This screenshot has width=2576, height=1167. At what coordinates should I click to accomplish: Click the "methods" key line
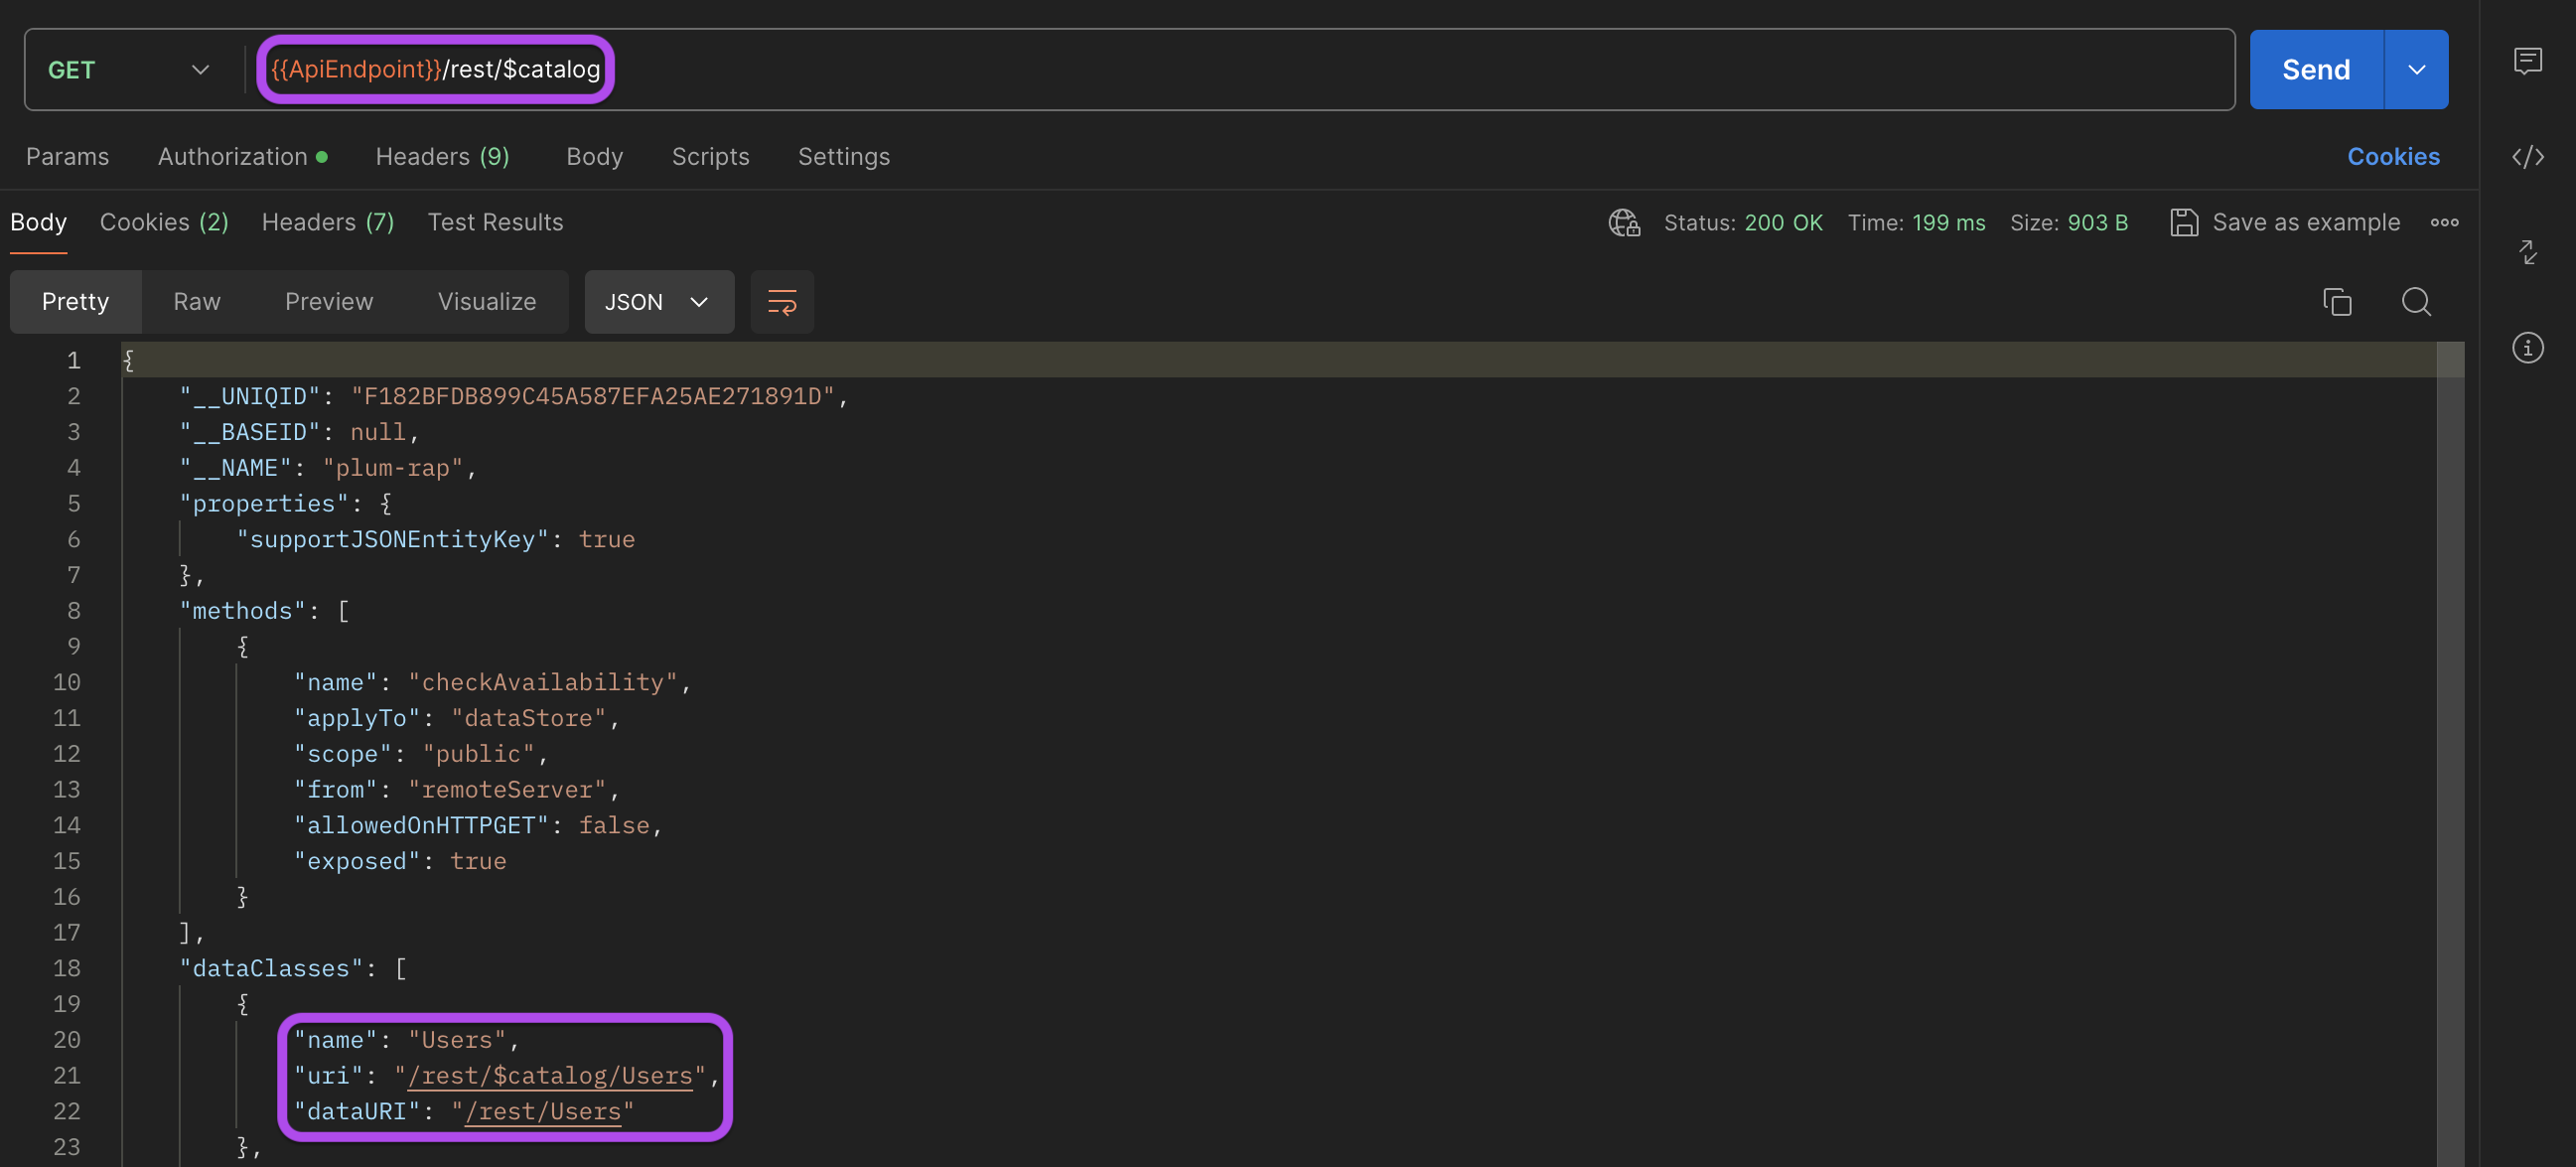[x=264, y=611]
